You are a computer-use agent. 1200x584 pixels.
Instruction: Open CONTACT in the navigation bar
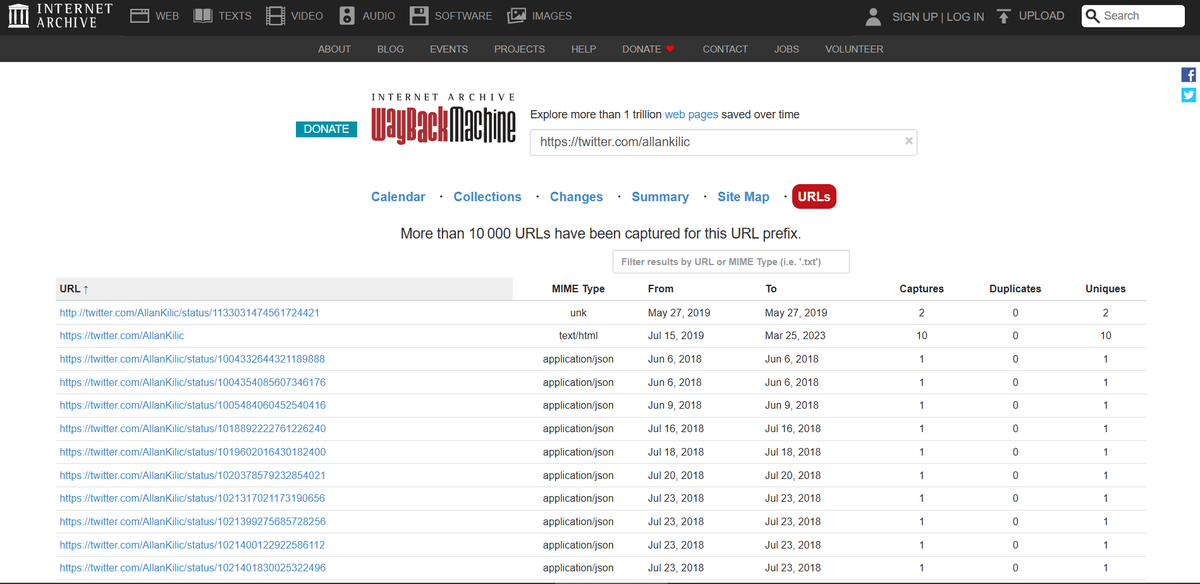coord(725,49)
